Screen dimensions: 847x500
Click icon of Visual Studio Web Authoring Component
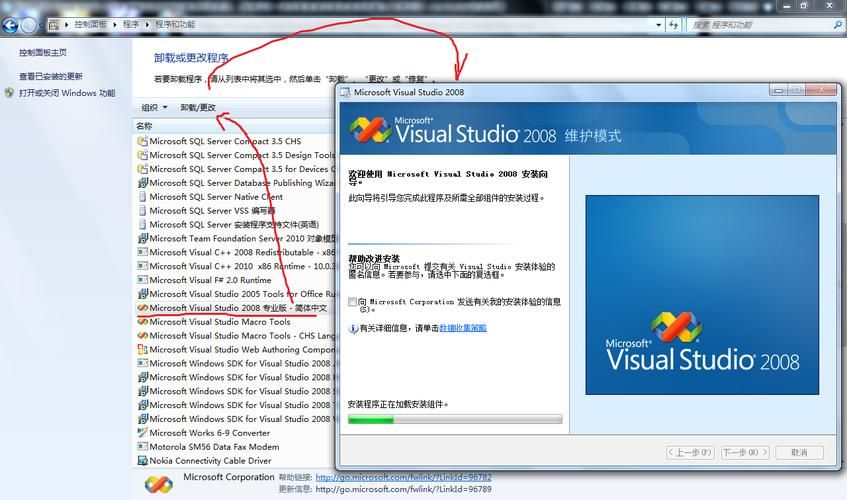point(143,349)
